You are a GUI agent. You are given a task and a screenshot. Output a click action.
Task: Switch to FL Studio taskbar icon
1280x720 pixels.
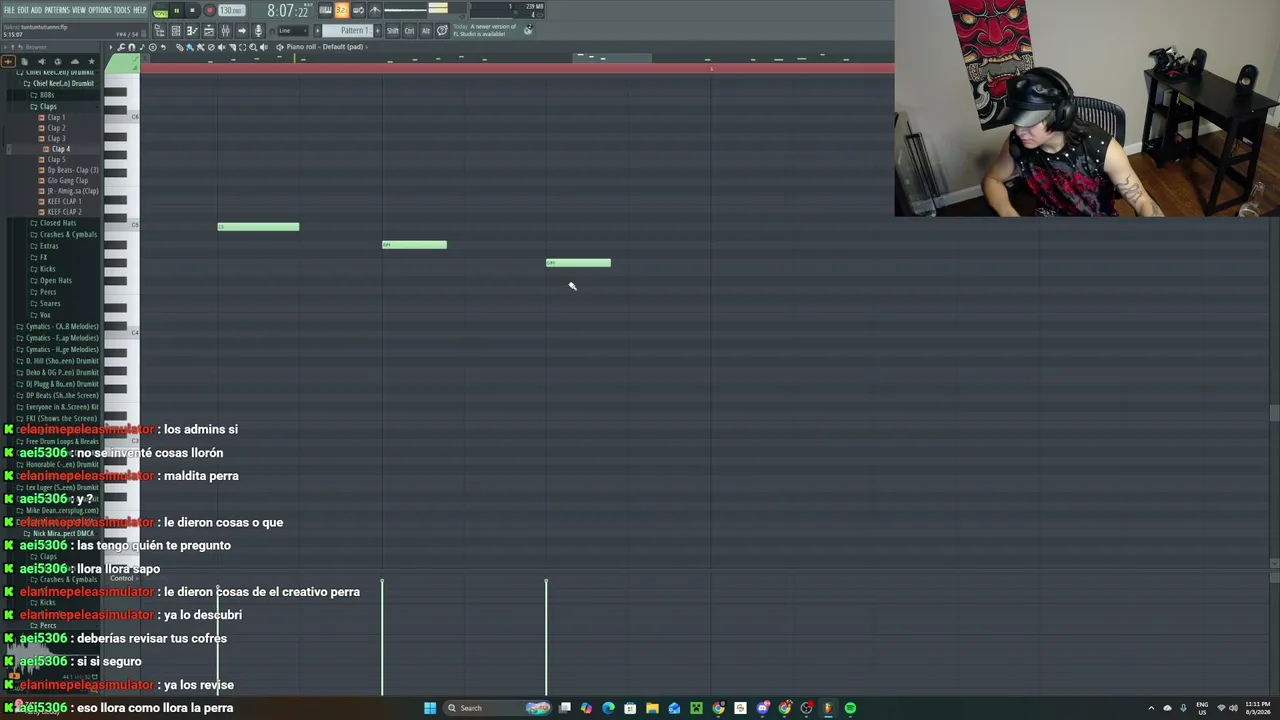click(x=828, y=708)
